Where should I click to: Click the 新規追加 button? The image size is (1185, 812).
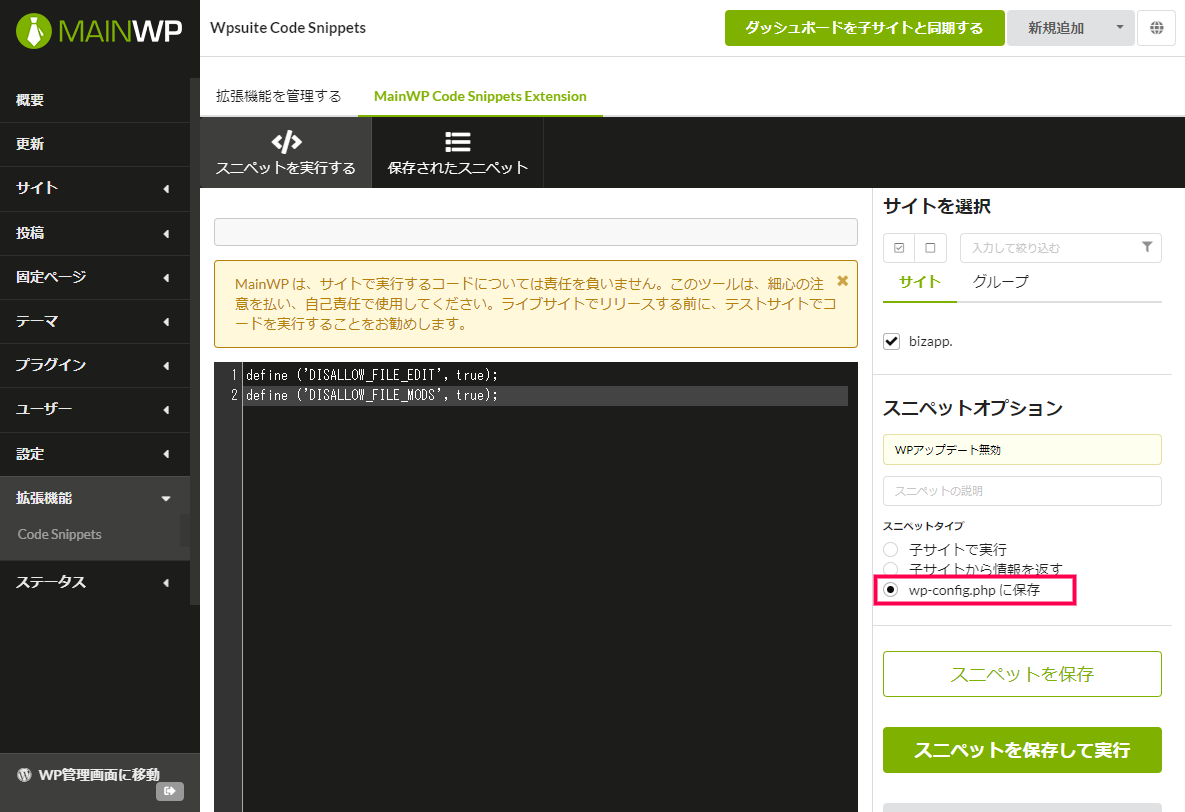click(x=1056, y=28)
